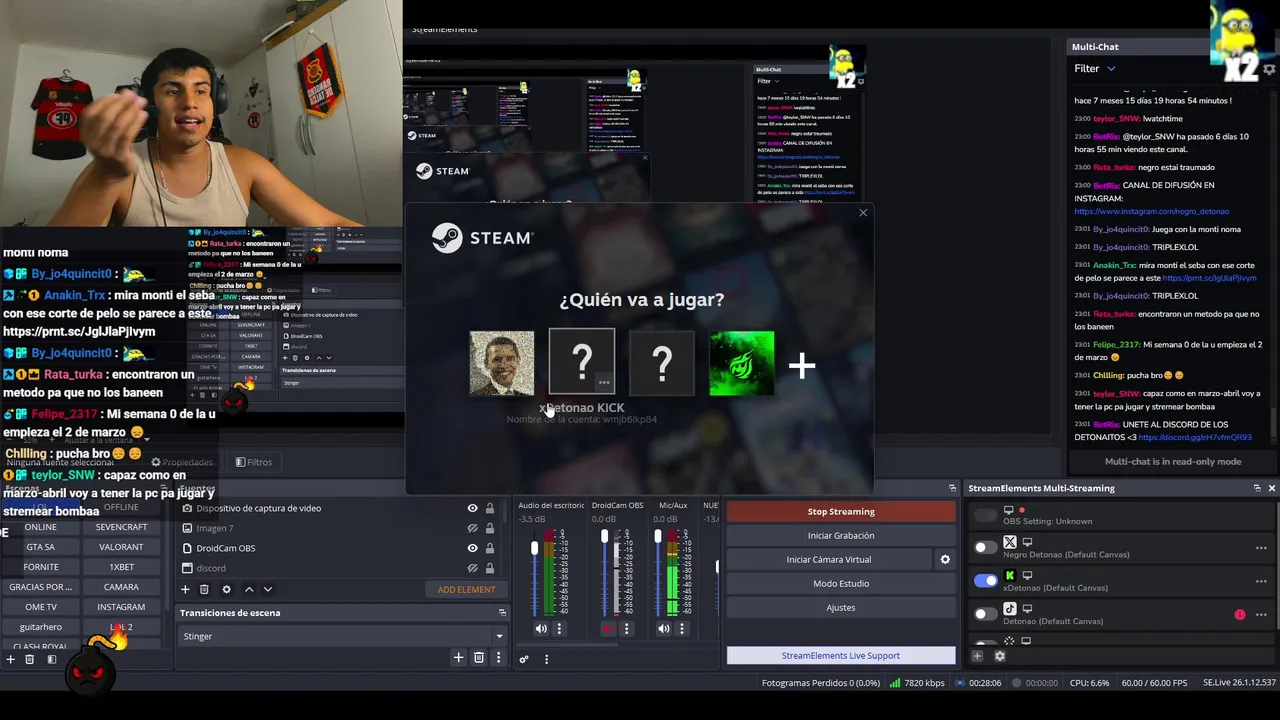Open xDetonao row more options
1280x720 pixels.
pos(1261,581)
